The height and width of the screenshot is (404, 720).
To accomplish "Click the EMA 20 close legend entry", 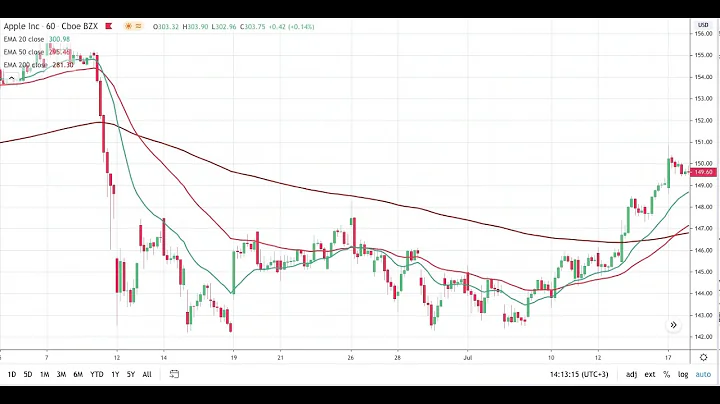I will point(37,39).
